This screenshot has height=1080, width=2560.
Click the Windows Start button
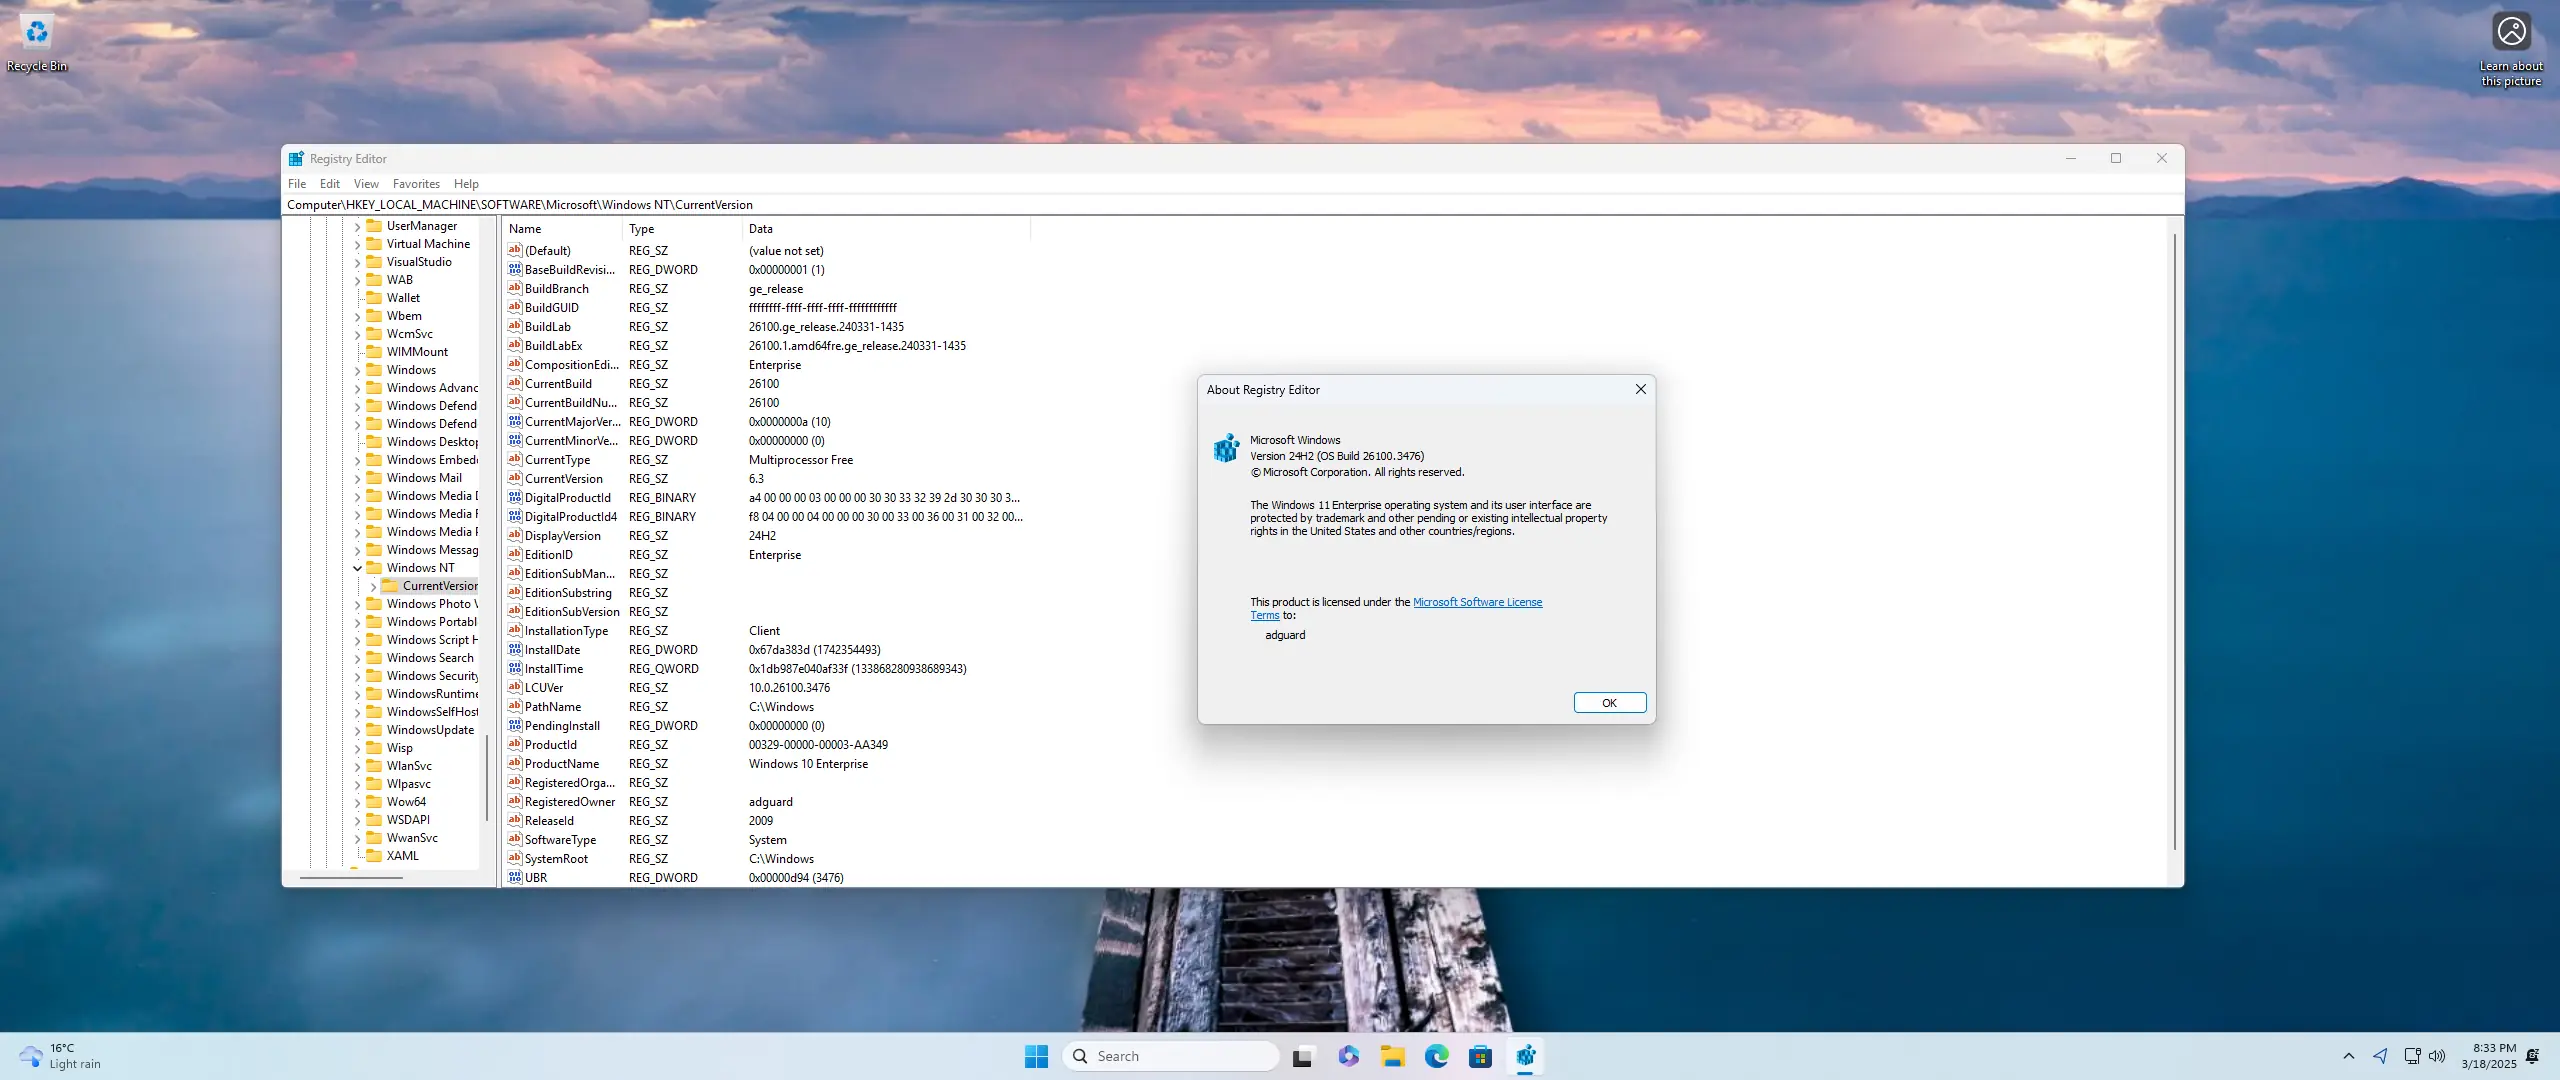click(1036, 1056)
